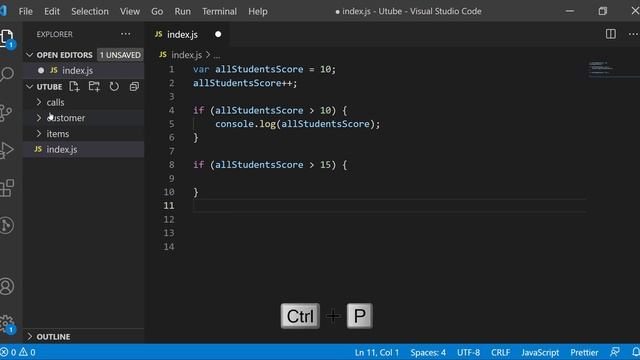Open the Terminal menu

219,11
